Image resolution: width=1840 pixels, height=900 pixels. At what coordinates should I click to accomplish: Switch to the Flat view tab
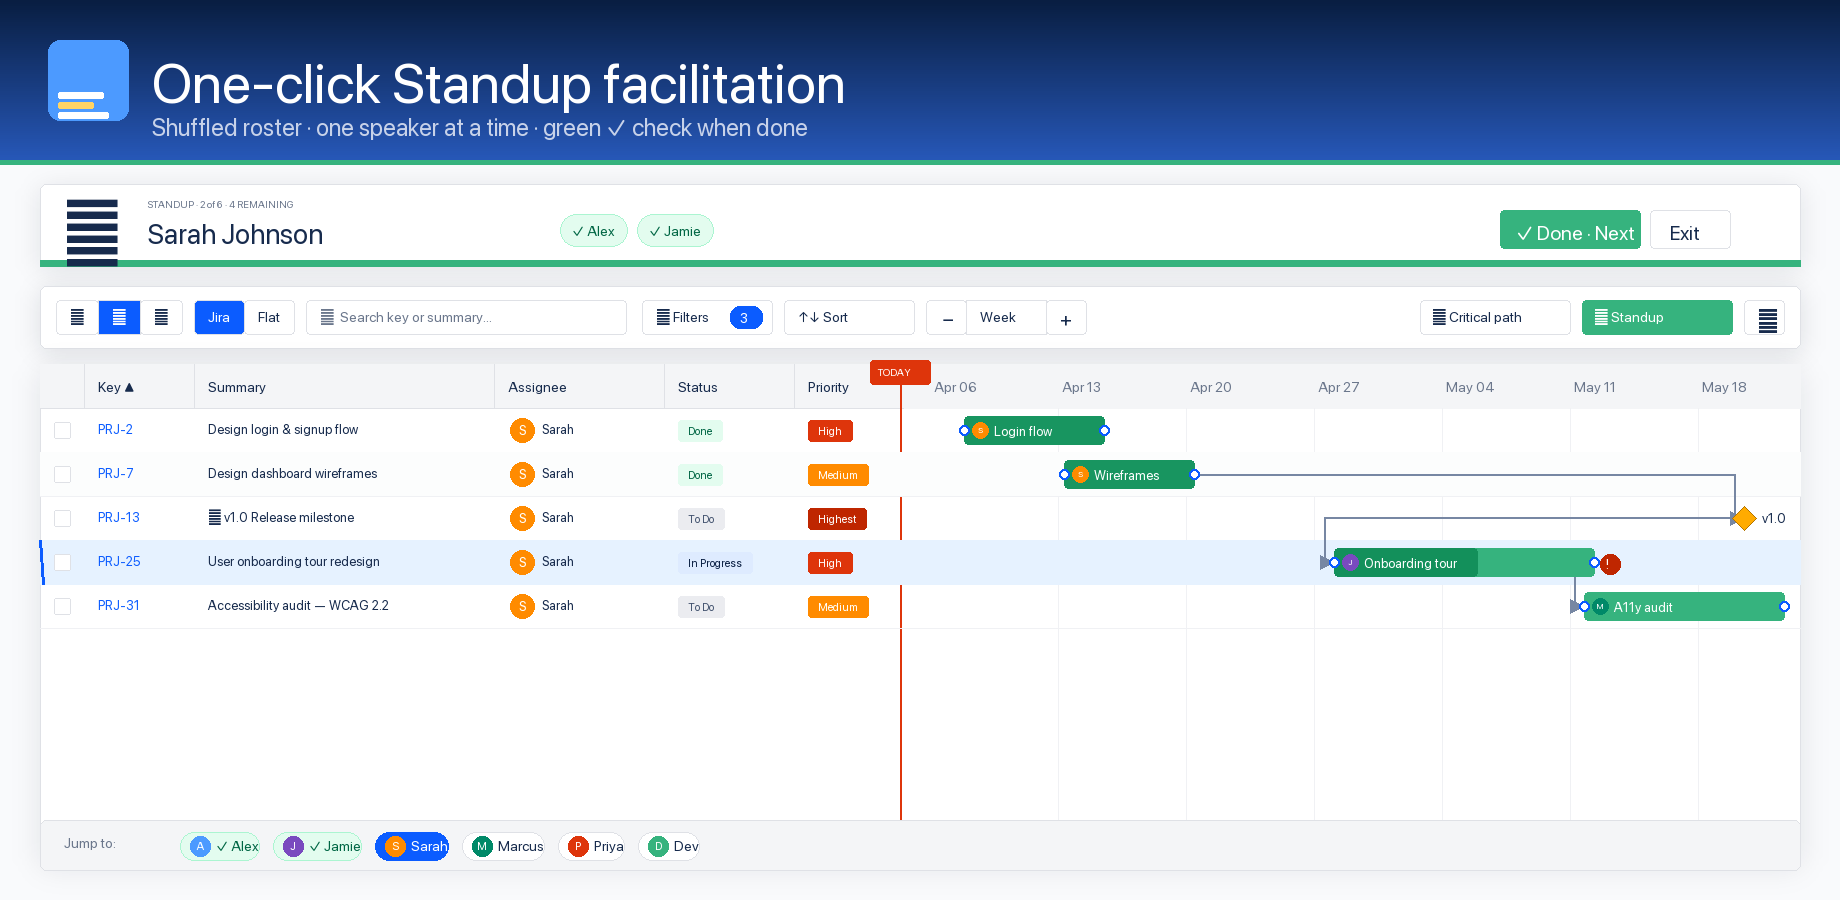pyautogui.click(x=269, y=318)
